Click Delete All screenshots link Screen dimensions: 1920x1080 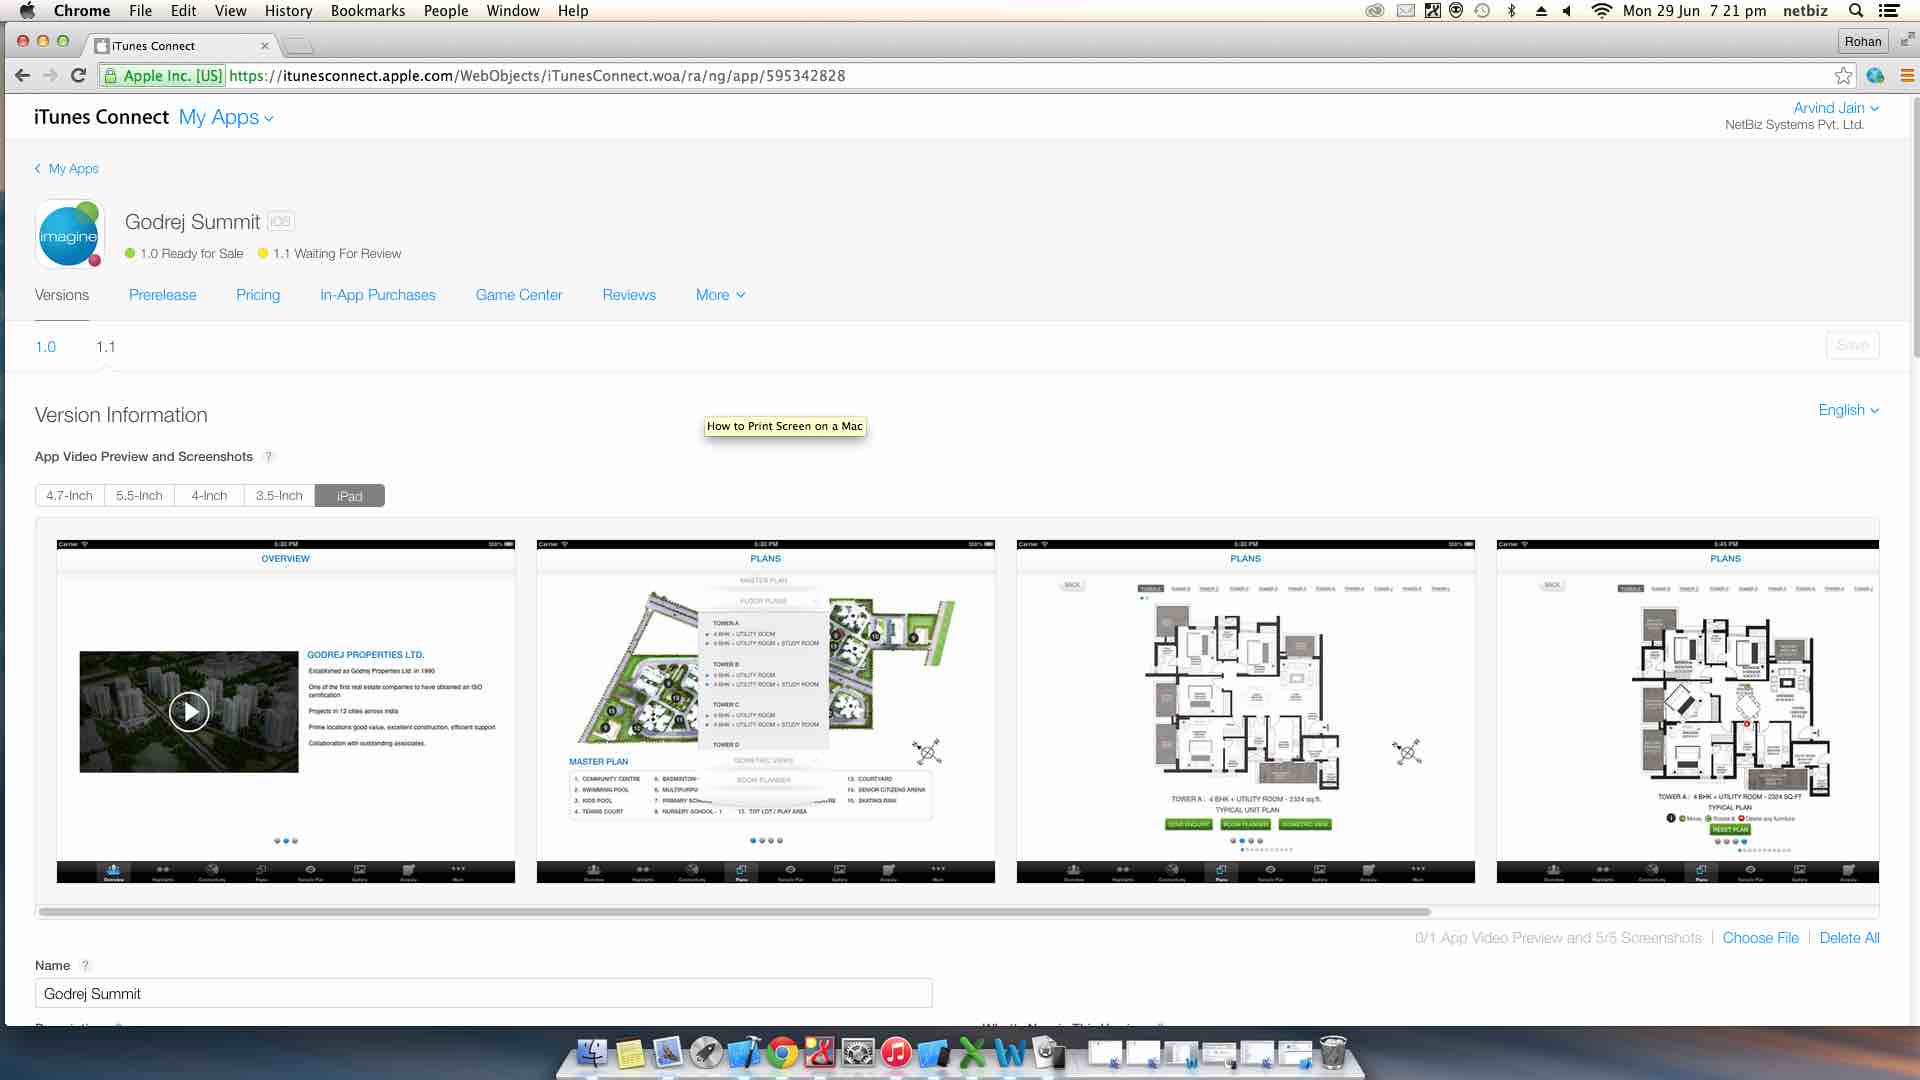click(x=1849, y=938)
